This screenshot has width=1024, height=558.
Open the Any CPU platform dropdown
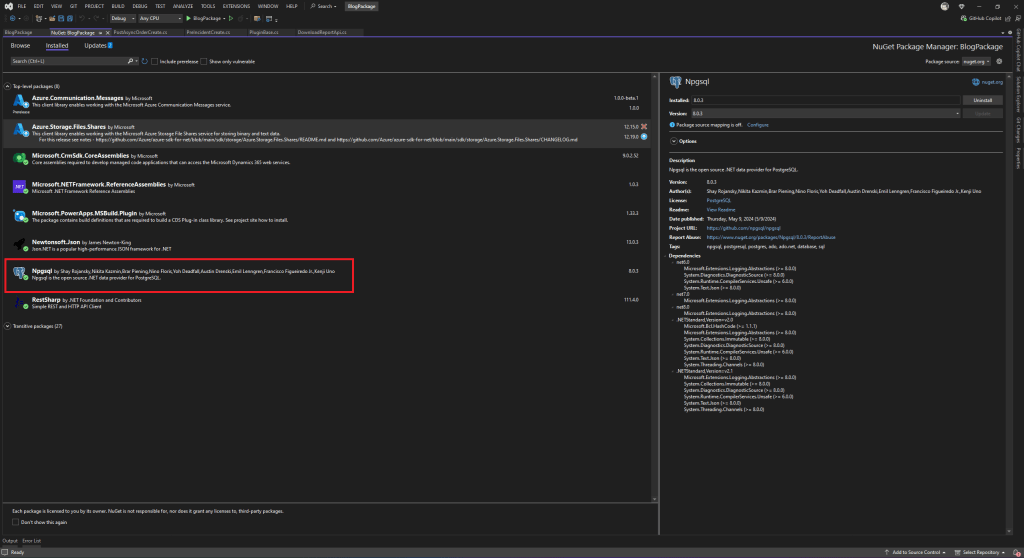160,18
